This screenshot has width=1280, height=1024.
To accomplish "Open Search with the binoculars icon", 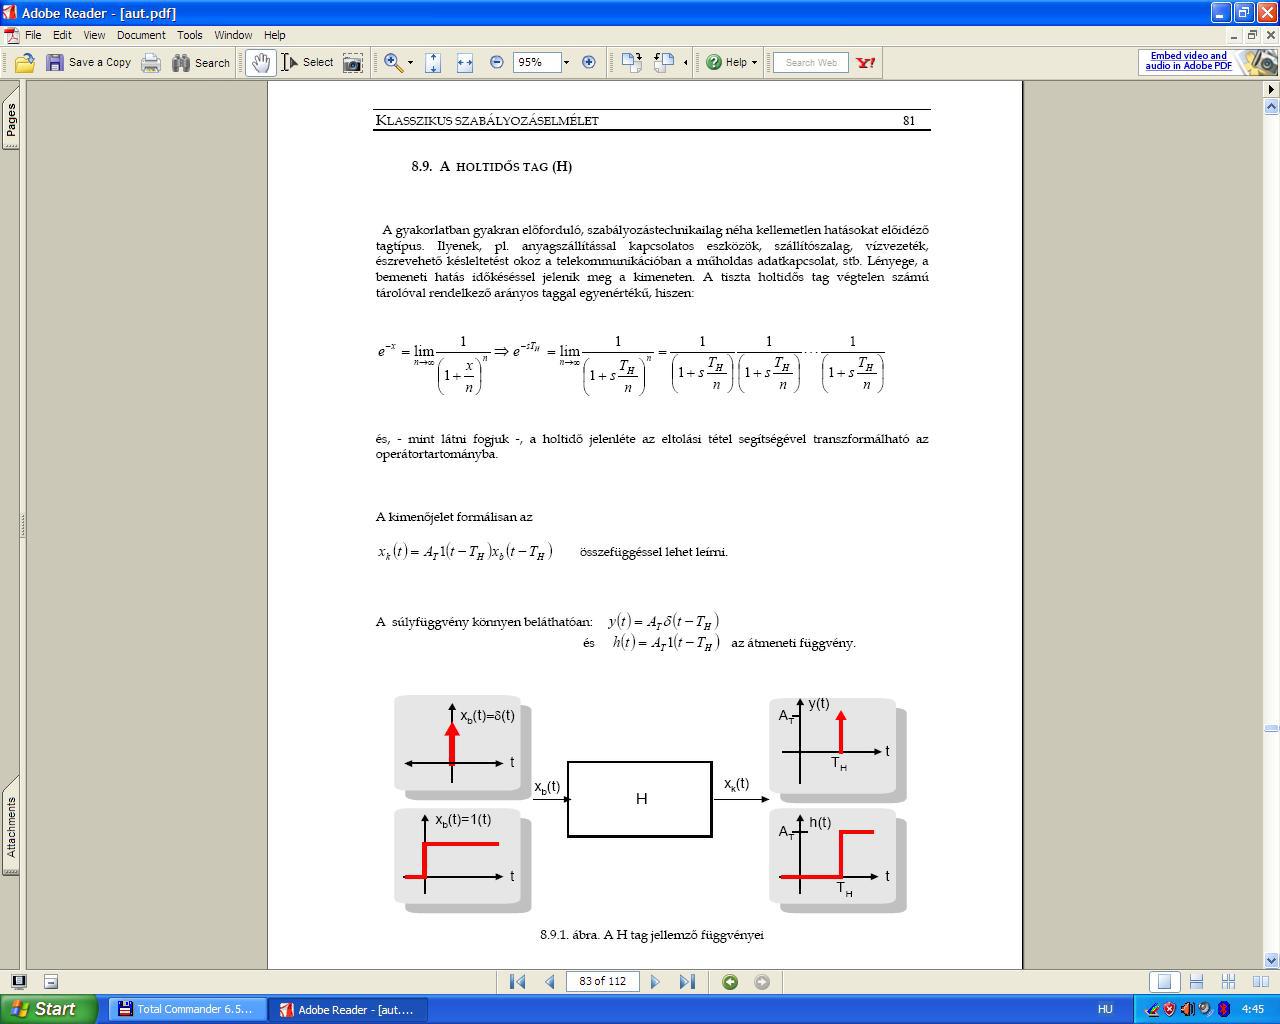I will point(181,63).
